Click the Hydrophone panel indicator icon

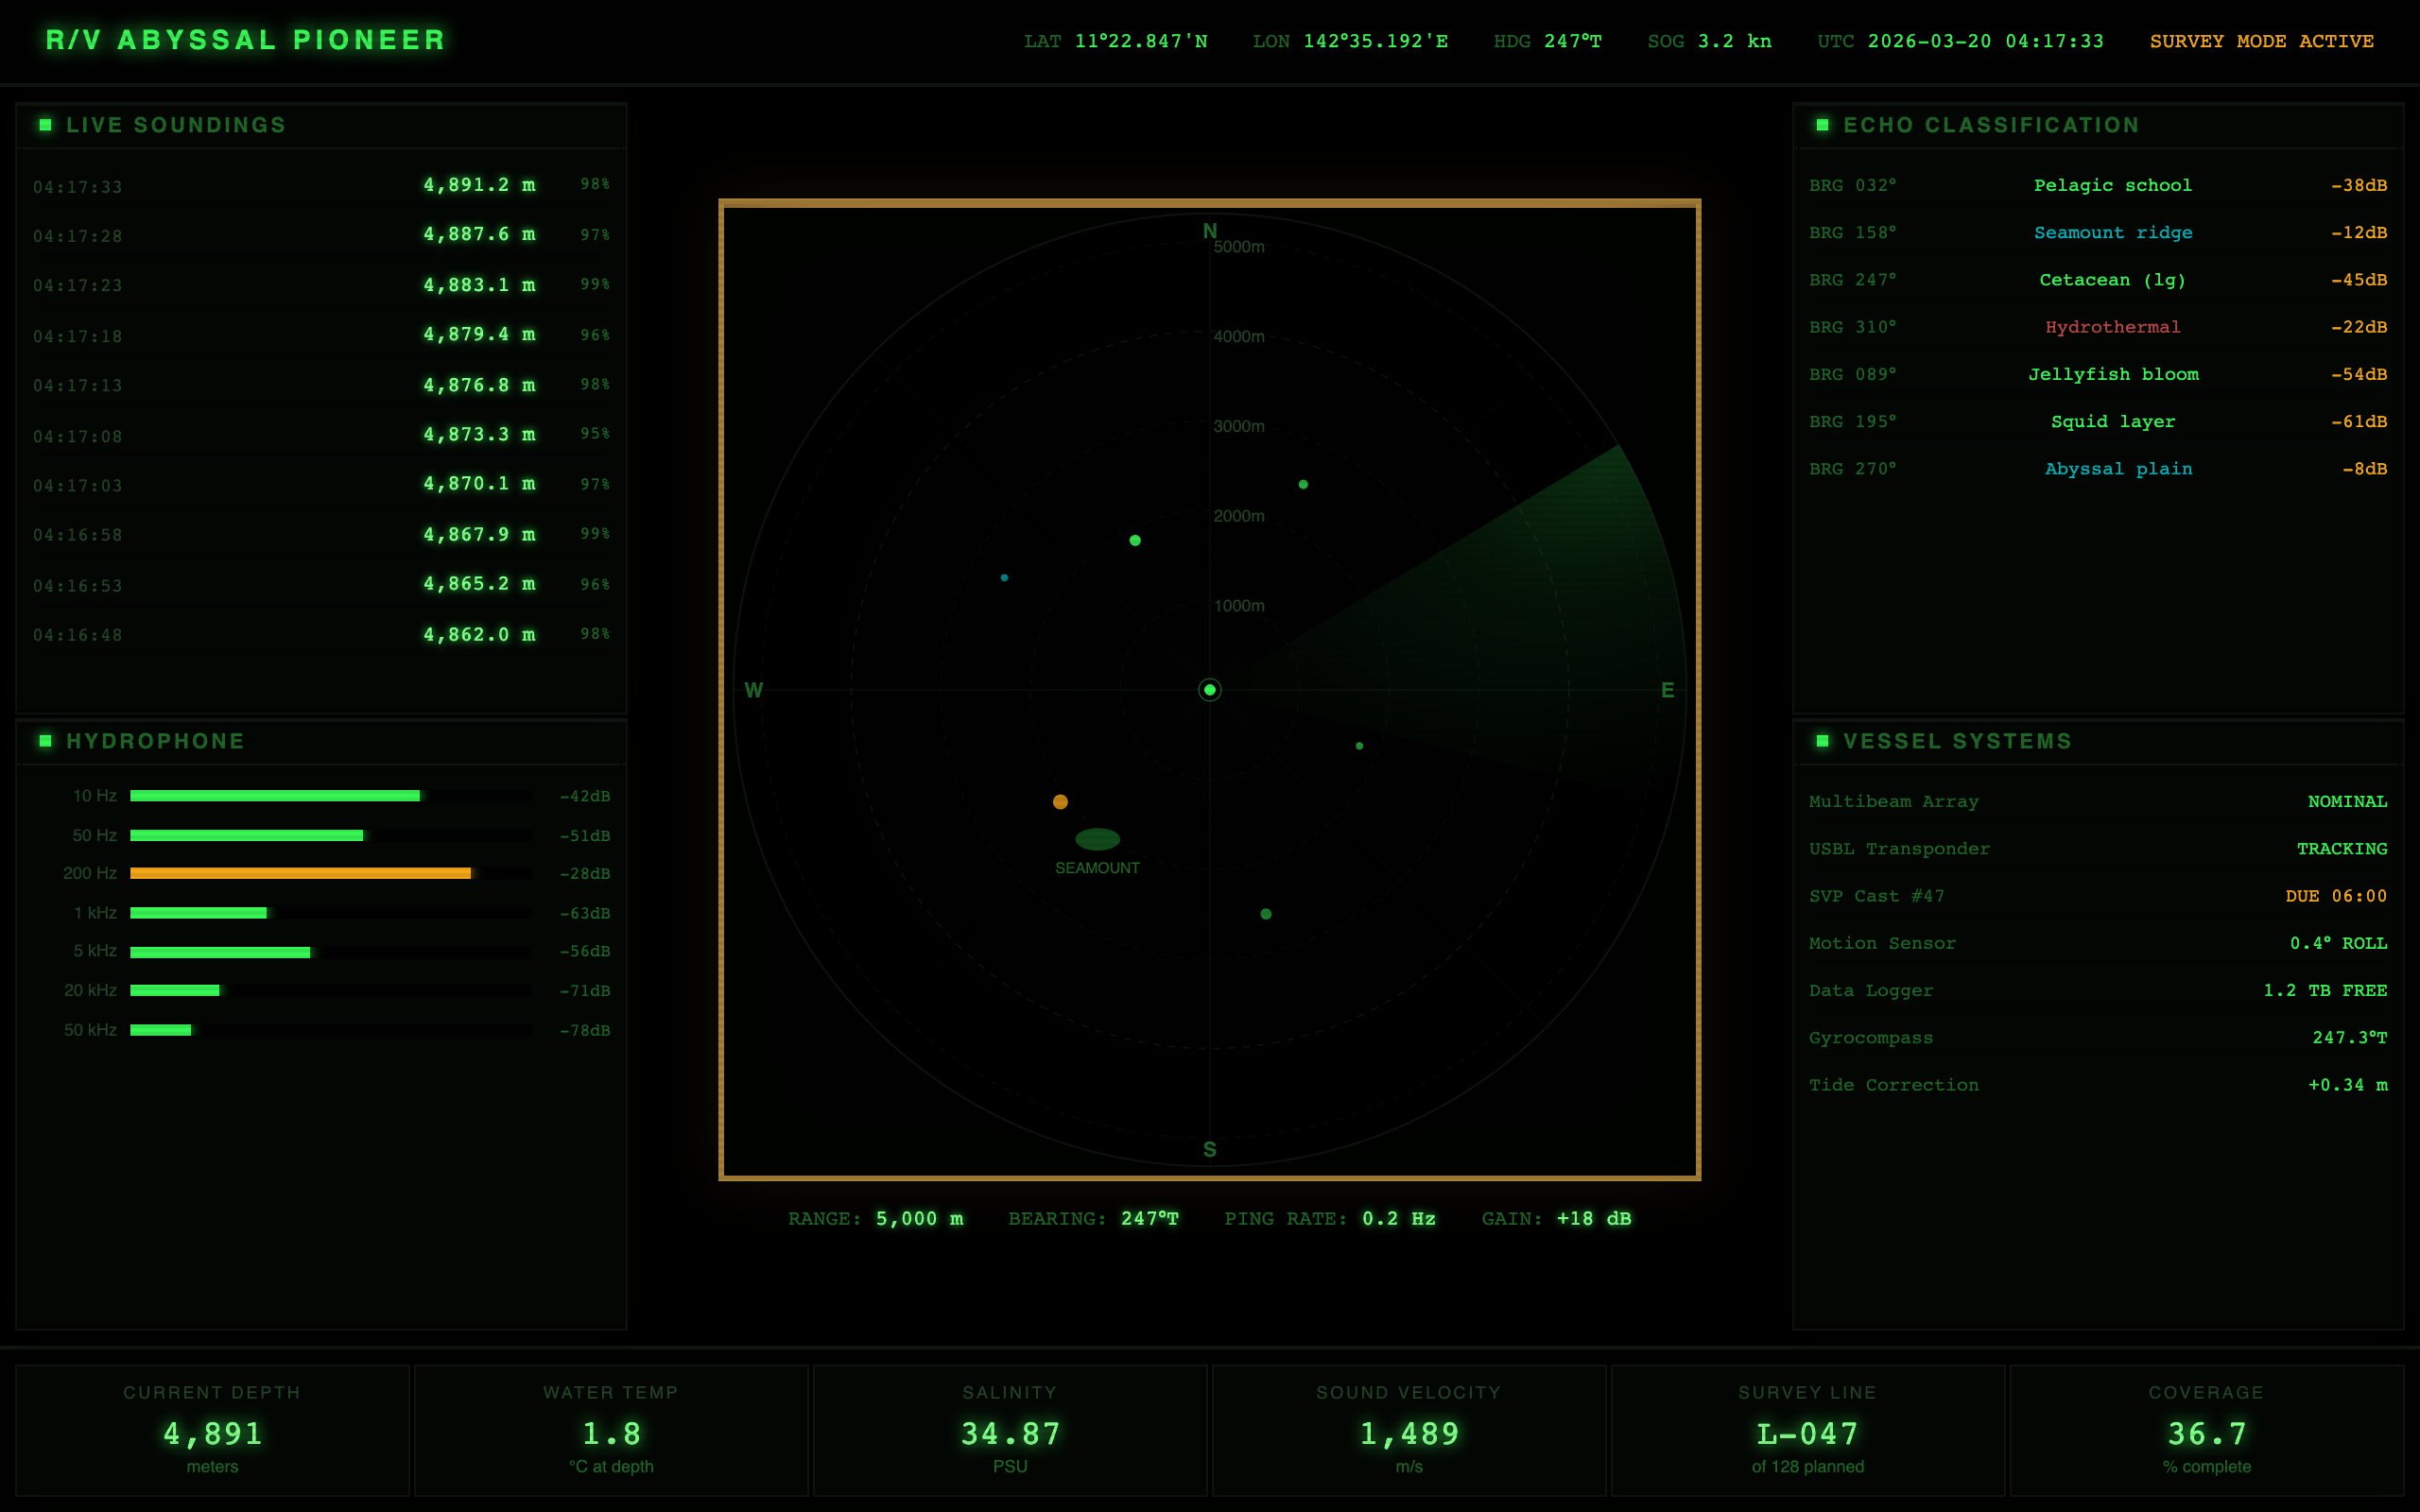coord(44,741)
